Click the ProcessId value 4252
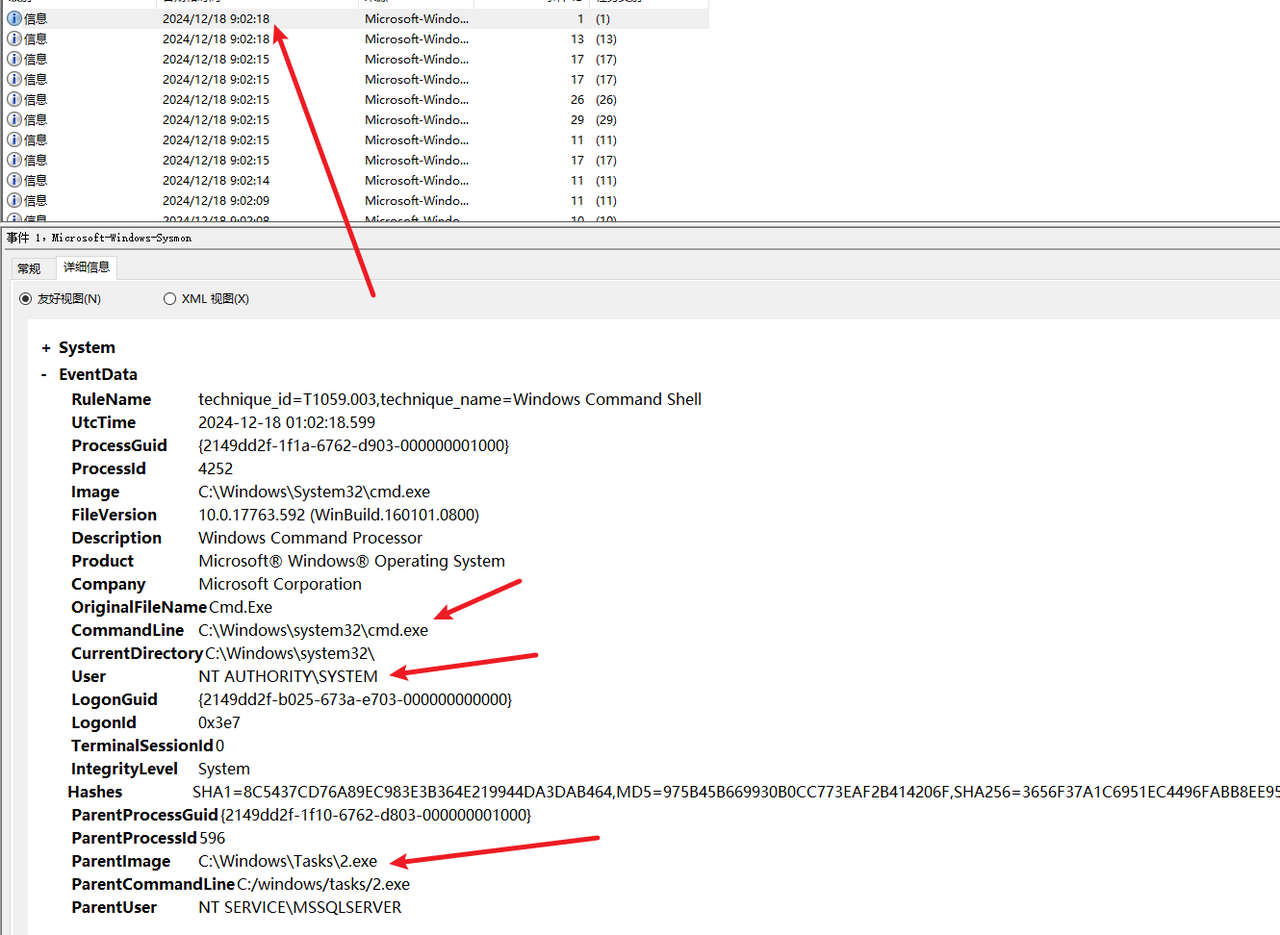The height and width of the screenshot is (935, 1280). (215, 468)
